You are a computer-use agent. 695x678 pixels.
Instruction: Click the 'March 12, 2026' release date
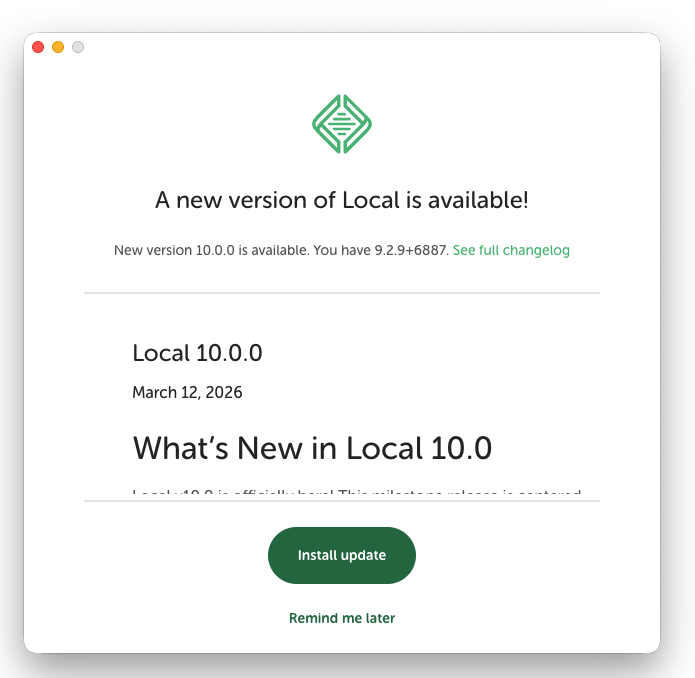click(x=187, y=392)
